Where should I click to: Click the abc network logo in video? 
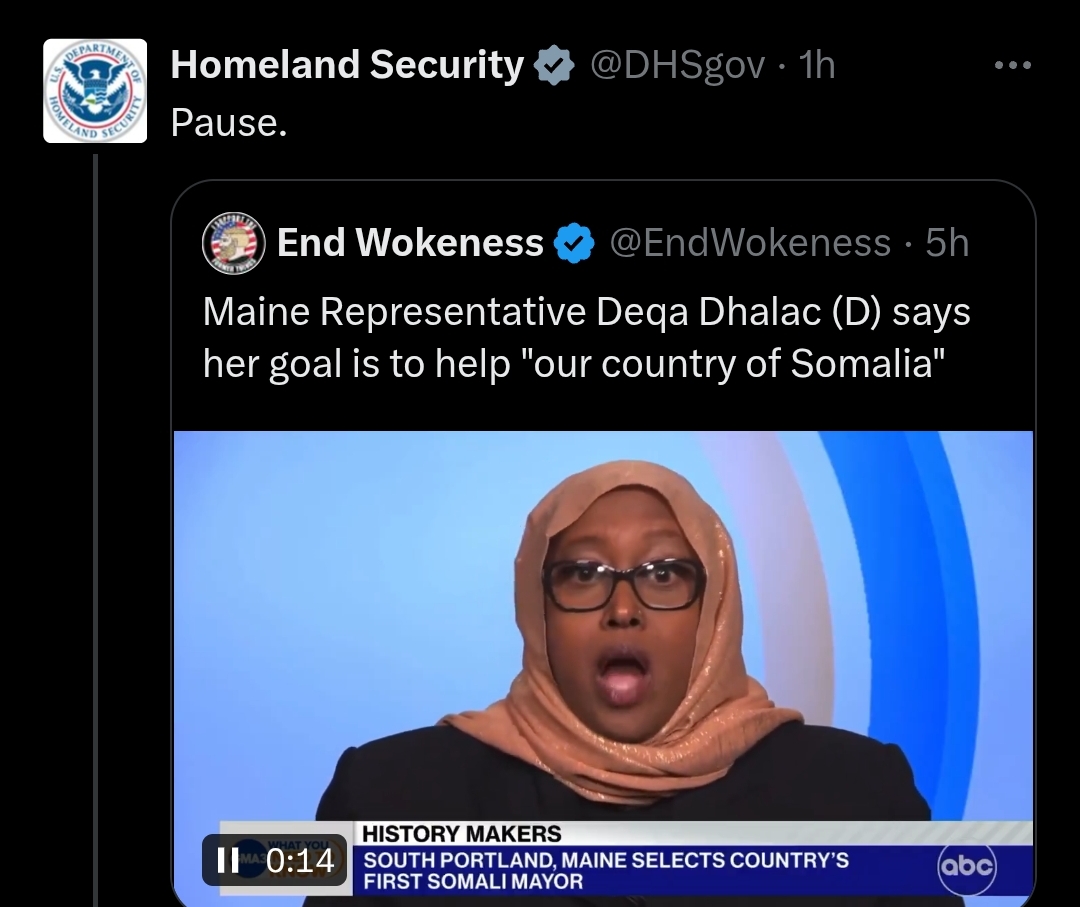coord(966,866)
